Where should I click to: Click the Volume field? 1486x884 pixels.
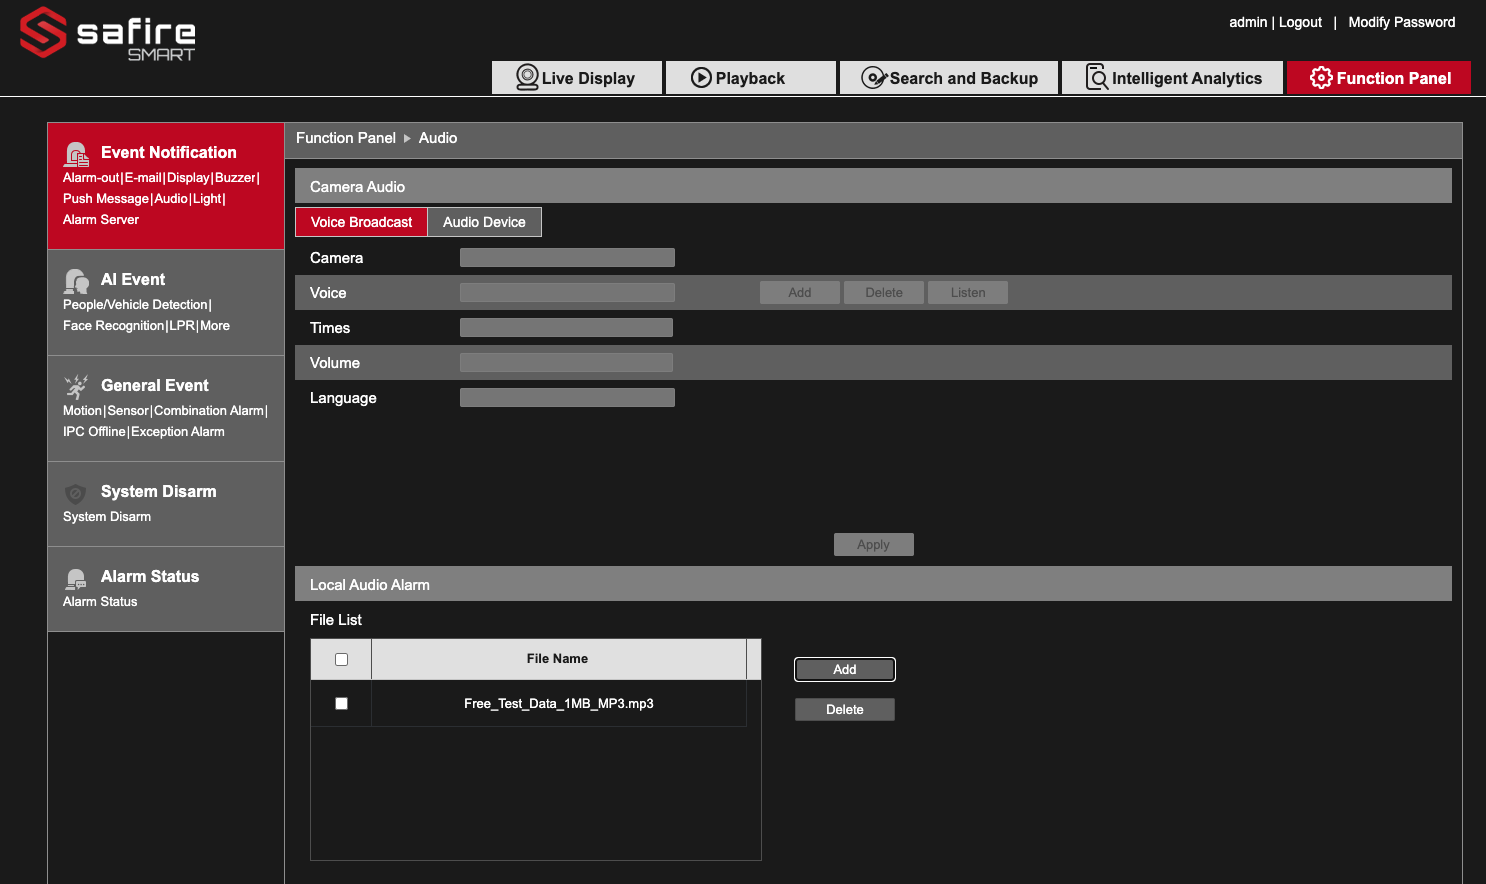566,363
